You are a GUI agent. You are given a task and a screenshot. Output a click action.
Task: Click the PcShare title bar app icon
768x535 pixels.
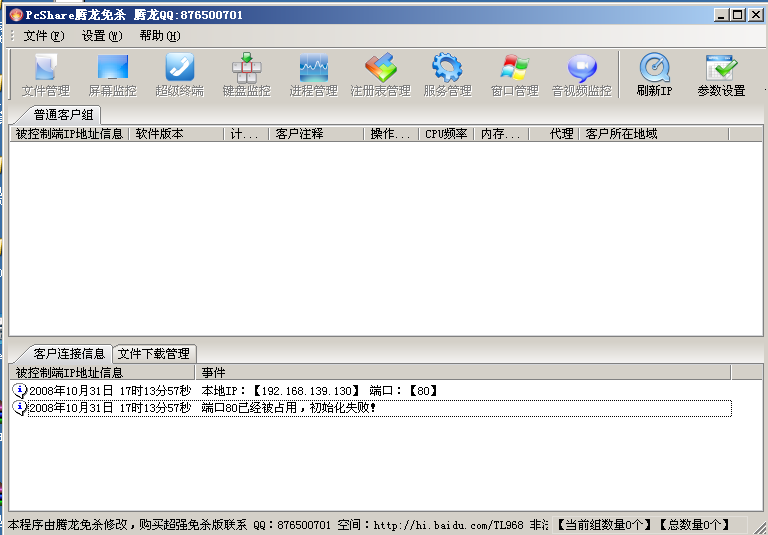pyautogui.click(x=16, y=15)
